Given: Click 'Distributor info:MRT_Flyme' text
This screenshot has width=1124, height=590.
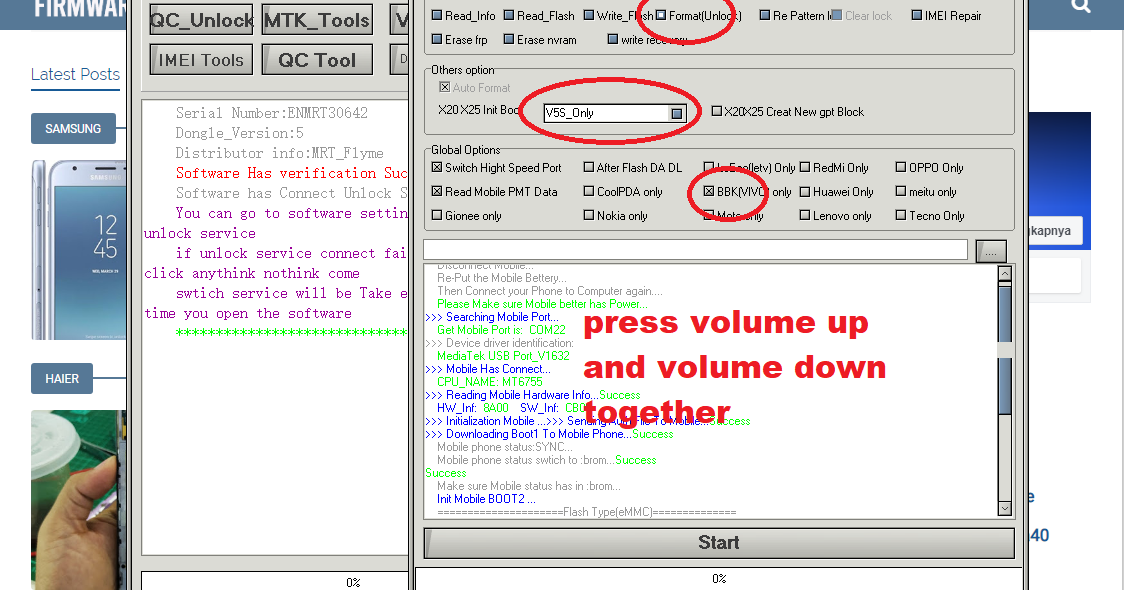Looking at the screenshot, I should pyautogui.click(x=280, y=153).
